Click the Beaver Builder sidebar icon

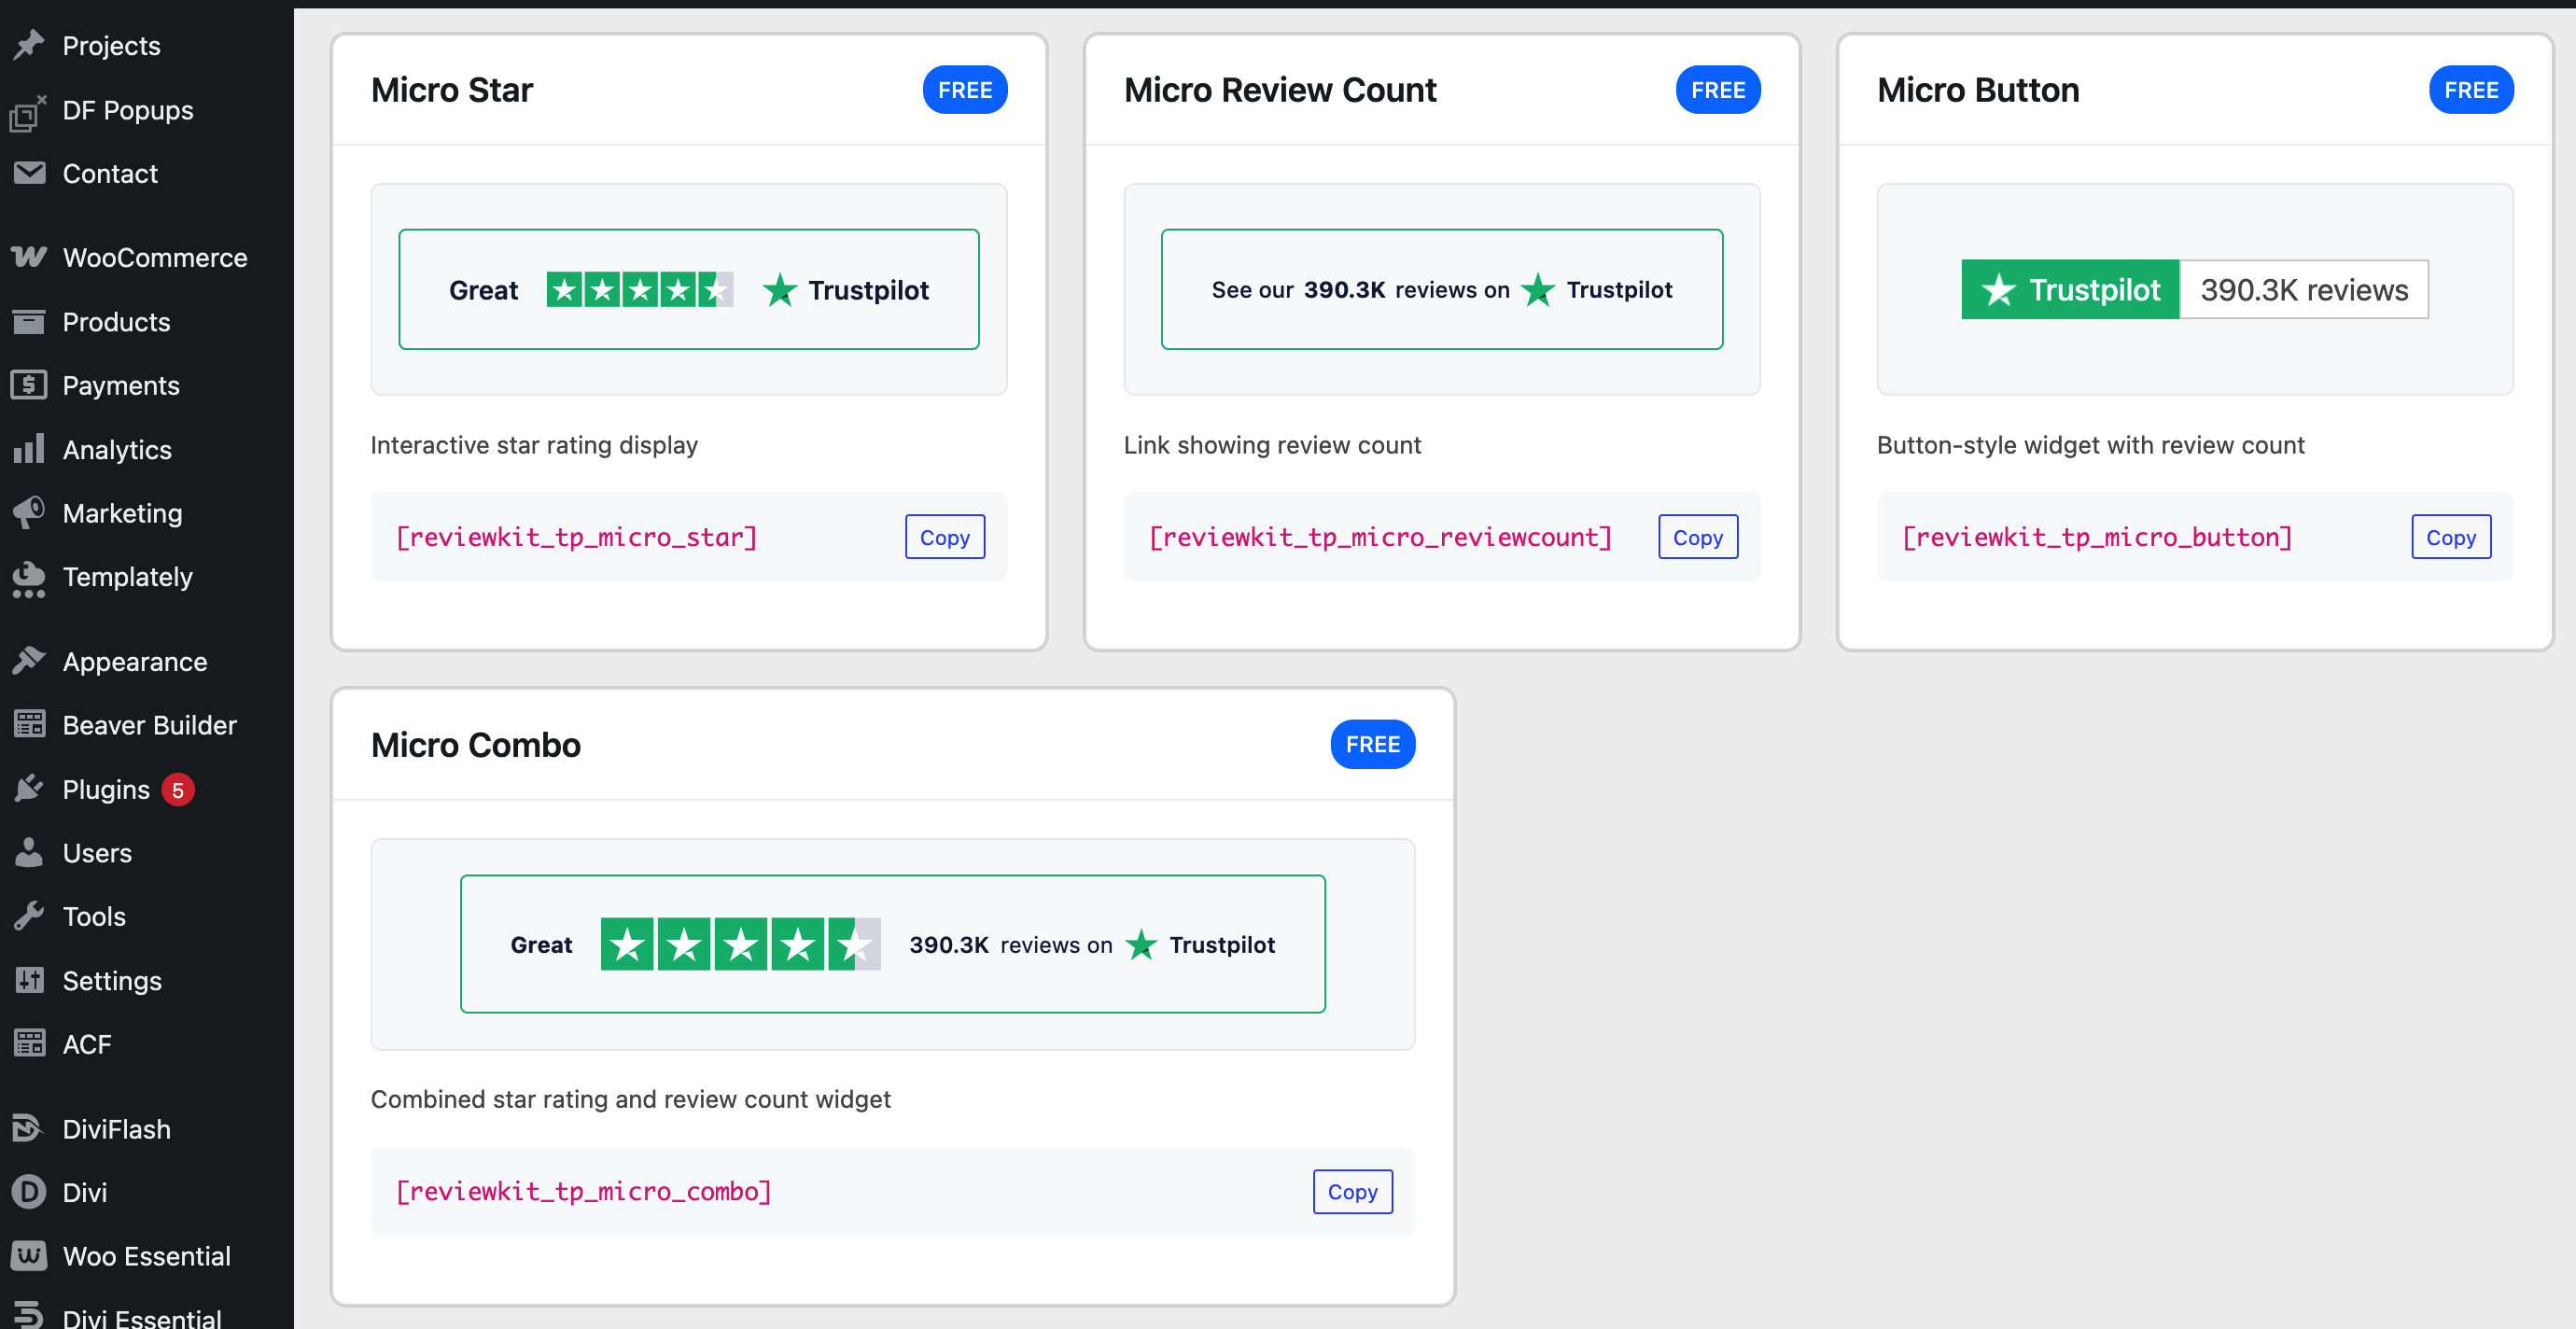coord(29,724)
